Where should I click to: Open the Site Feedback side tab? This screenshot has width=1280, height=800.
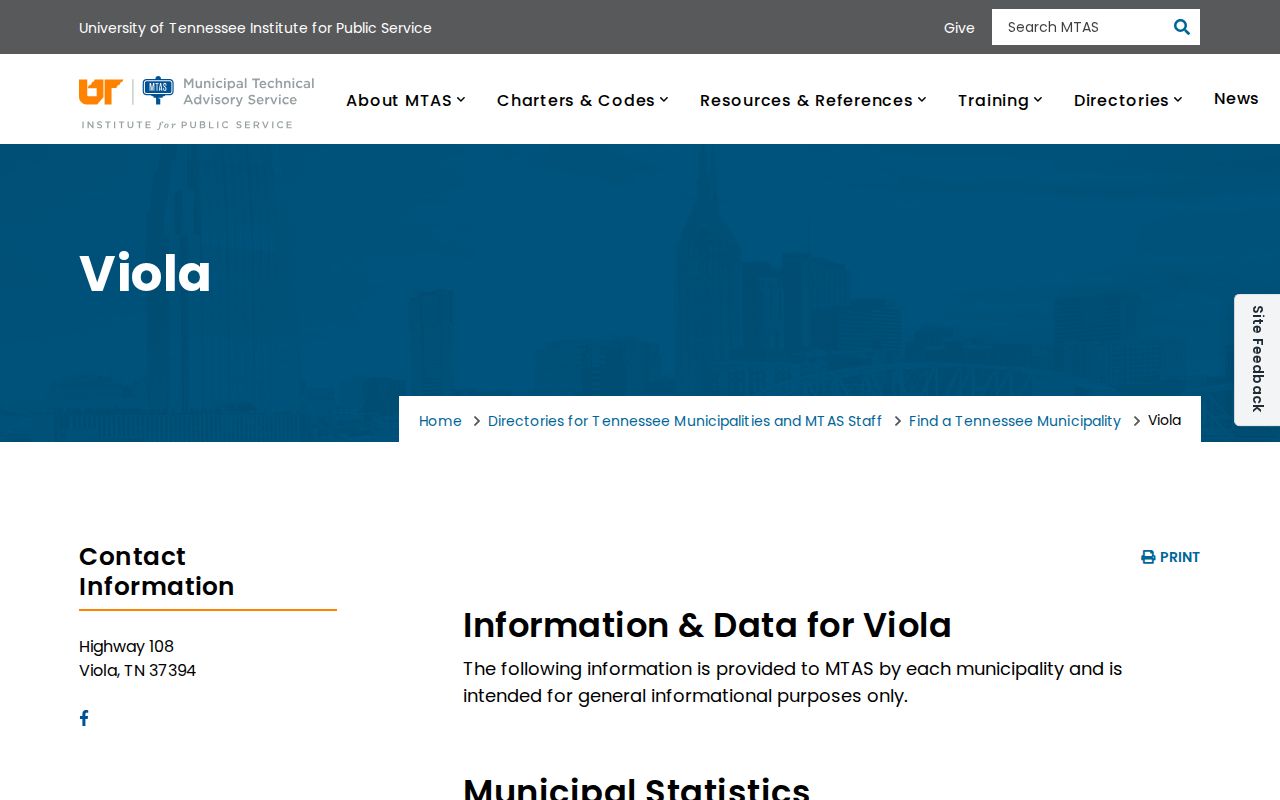(x=1257, y=359)
